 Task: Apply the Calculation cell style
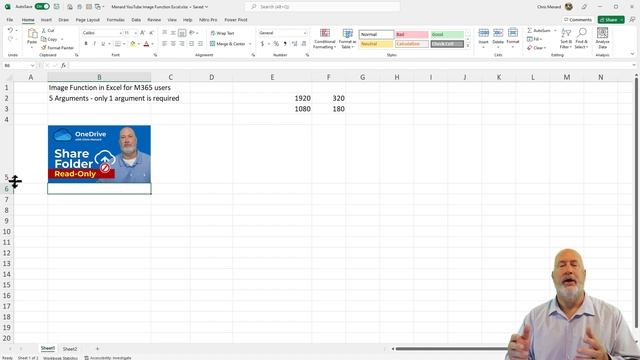point(412,44)
